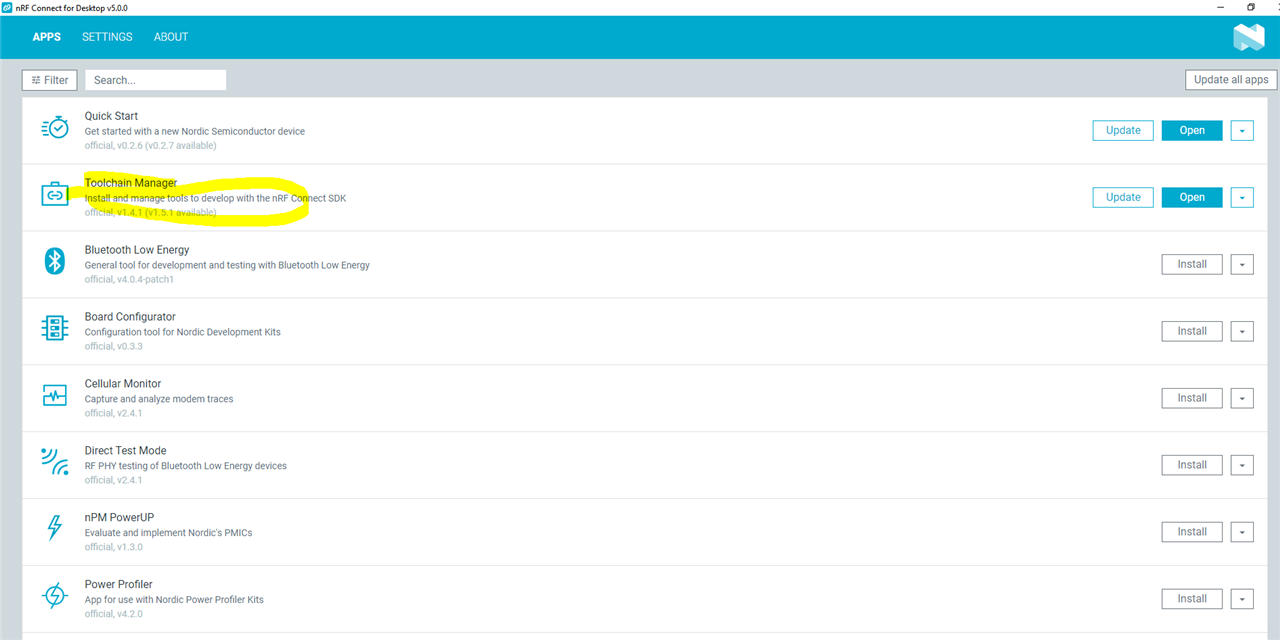Click version text official, v1.3.0
Image resolution: width=1280 pixels, height=640 pixels.
(x=114, y=547)
